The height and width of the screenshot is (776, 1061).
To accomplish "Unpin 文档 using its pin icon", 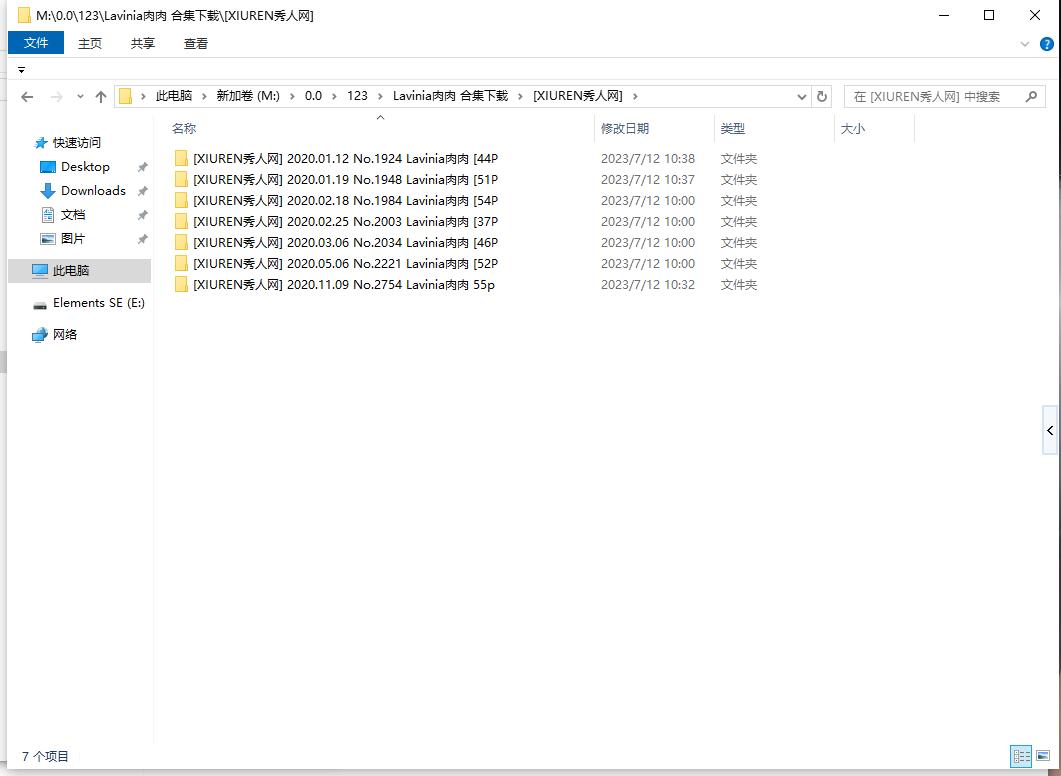I will click(142, 215).
